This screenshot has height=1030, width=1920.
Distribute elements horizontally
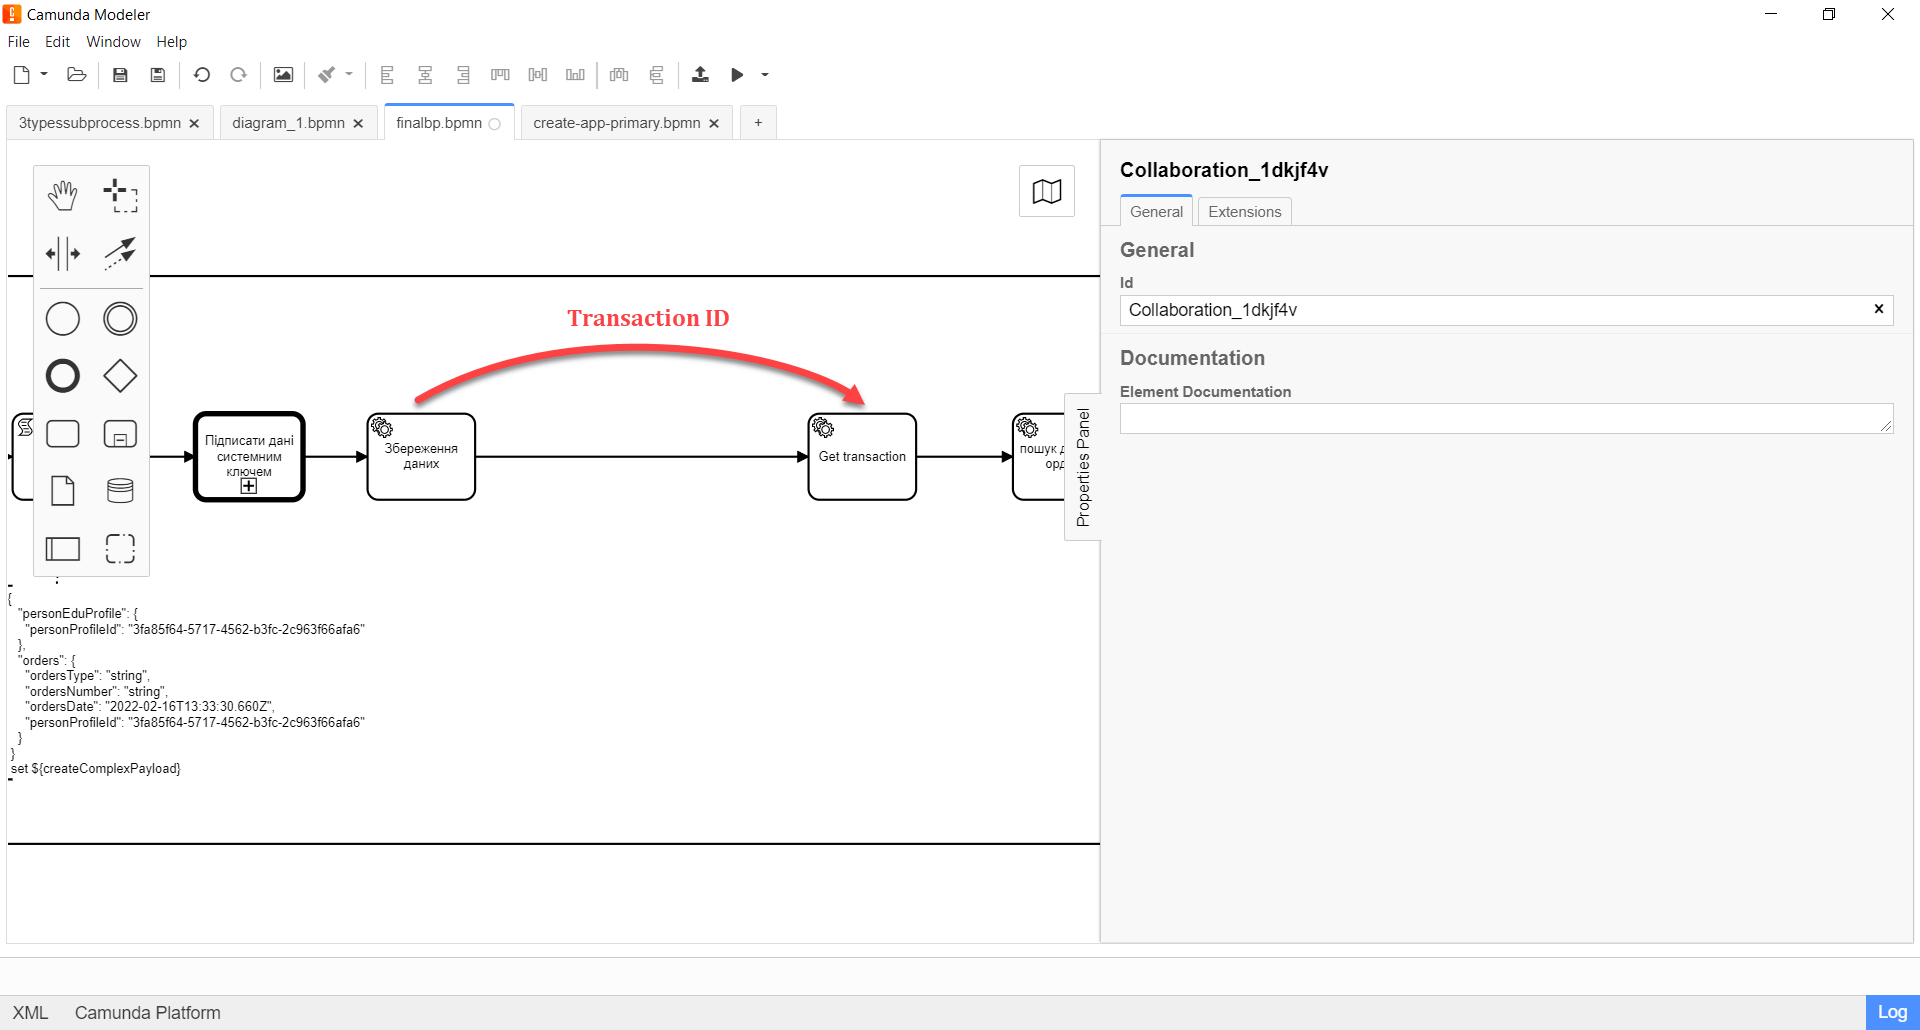pos(619,75)
